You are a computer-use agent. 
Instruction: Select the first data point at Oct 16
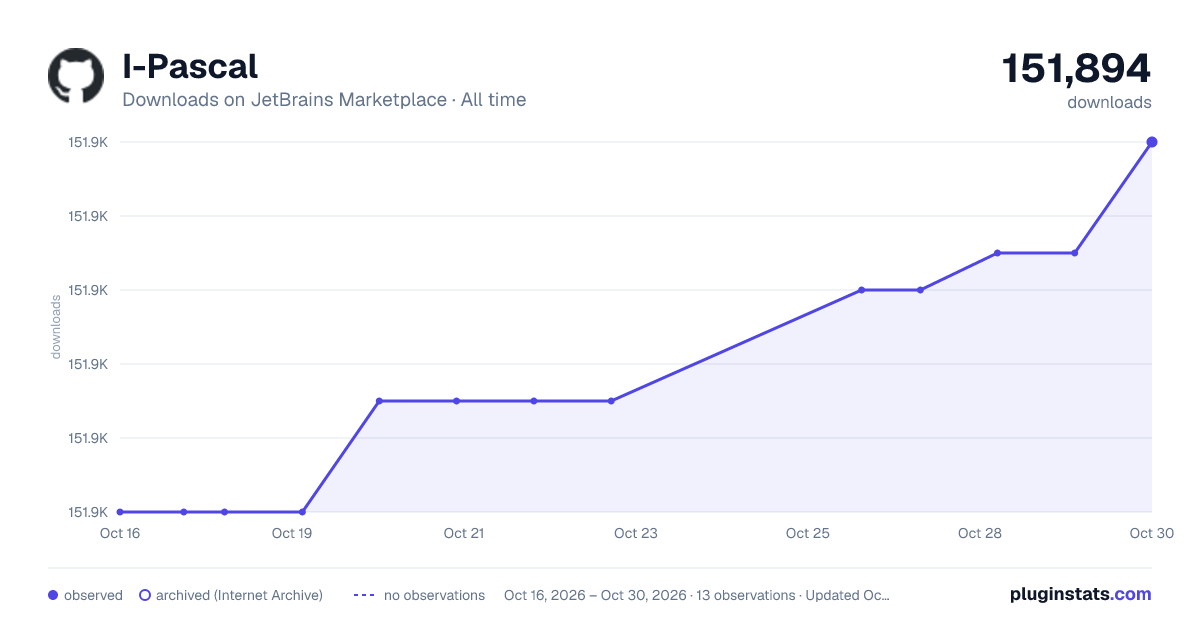point(120,512)
